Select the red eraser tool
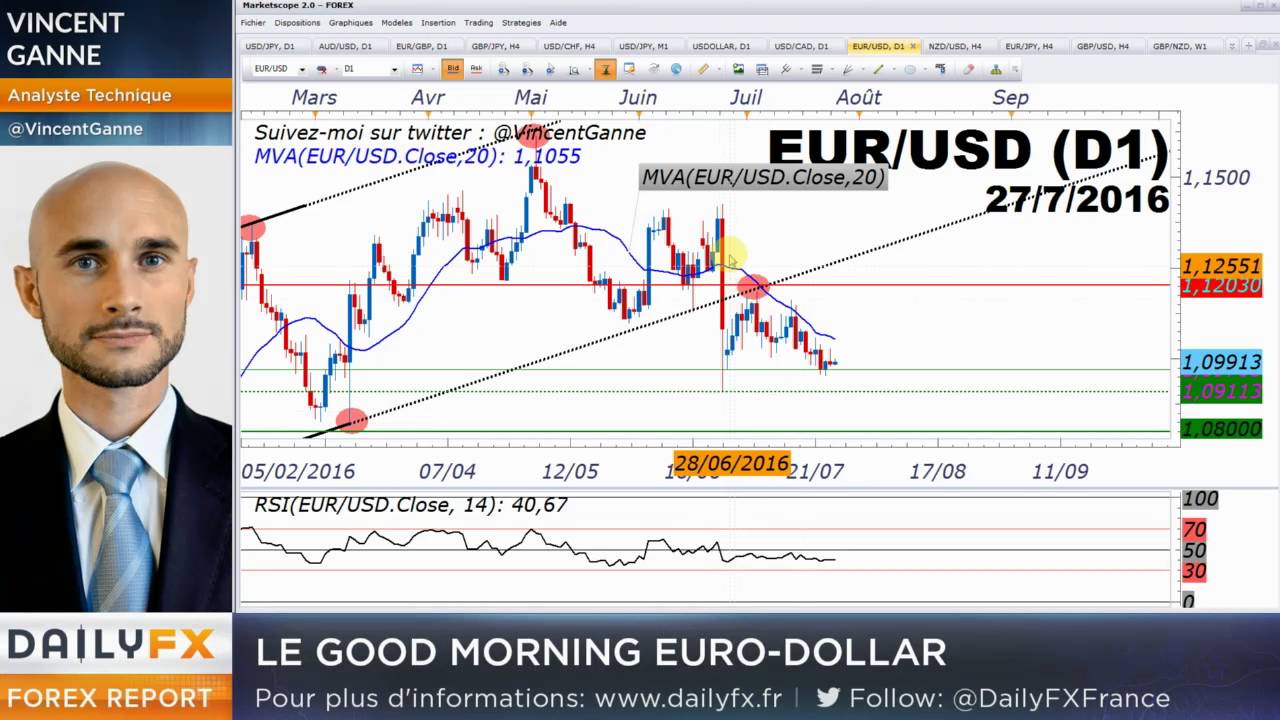This screenshot has width=1280, height=720. click(x=968, y=69)
